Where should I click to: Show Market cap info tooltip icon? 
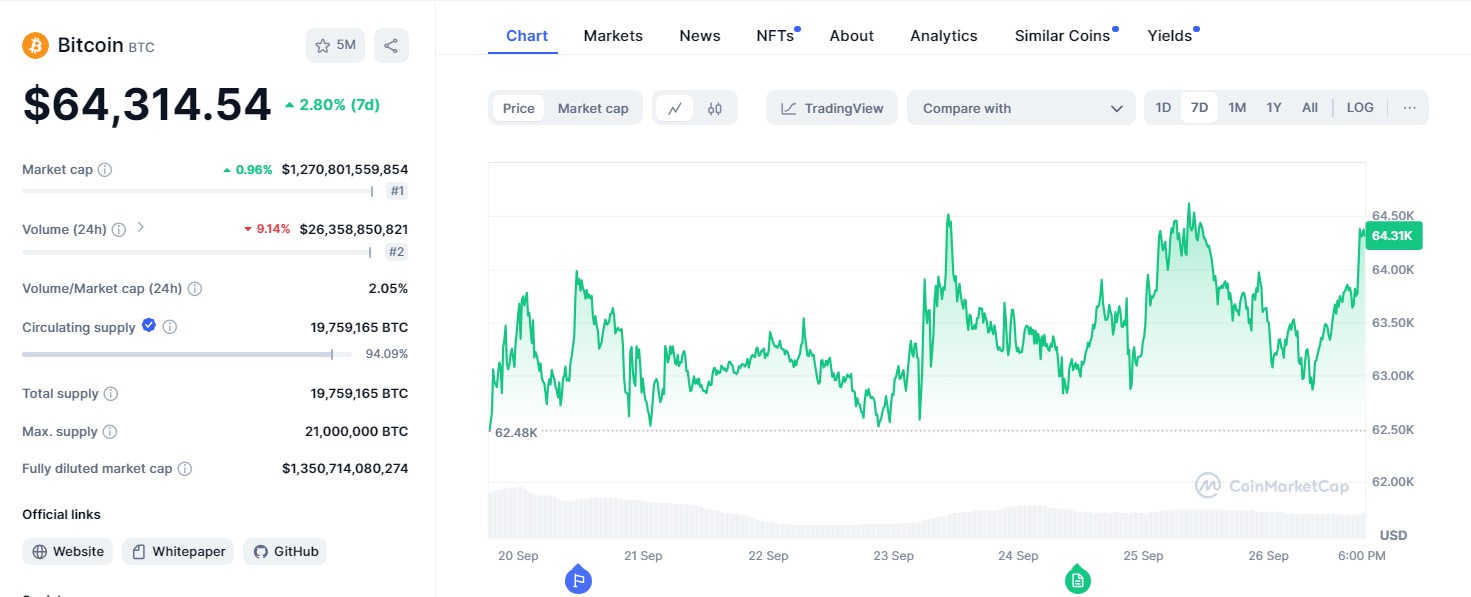coord(105,170)
